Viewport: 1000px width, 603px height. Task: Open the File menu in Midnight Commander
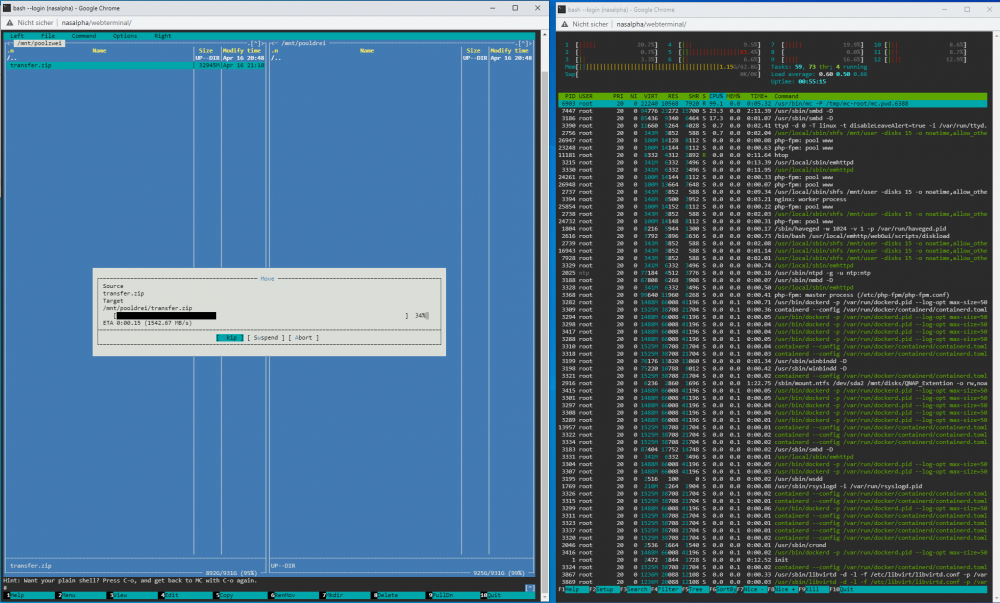tap(48, 36)
